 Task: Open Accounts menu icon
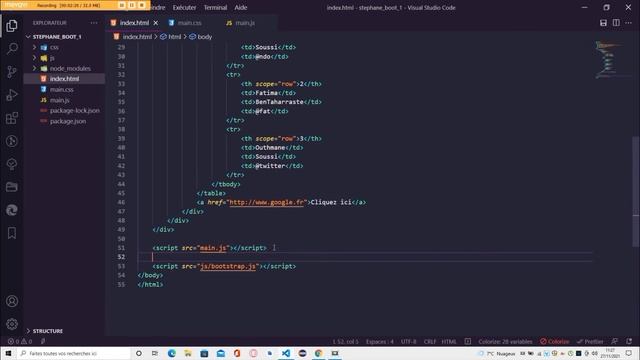[12, 301]
